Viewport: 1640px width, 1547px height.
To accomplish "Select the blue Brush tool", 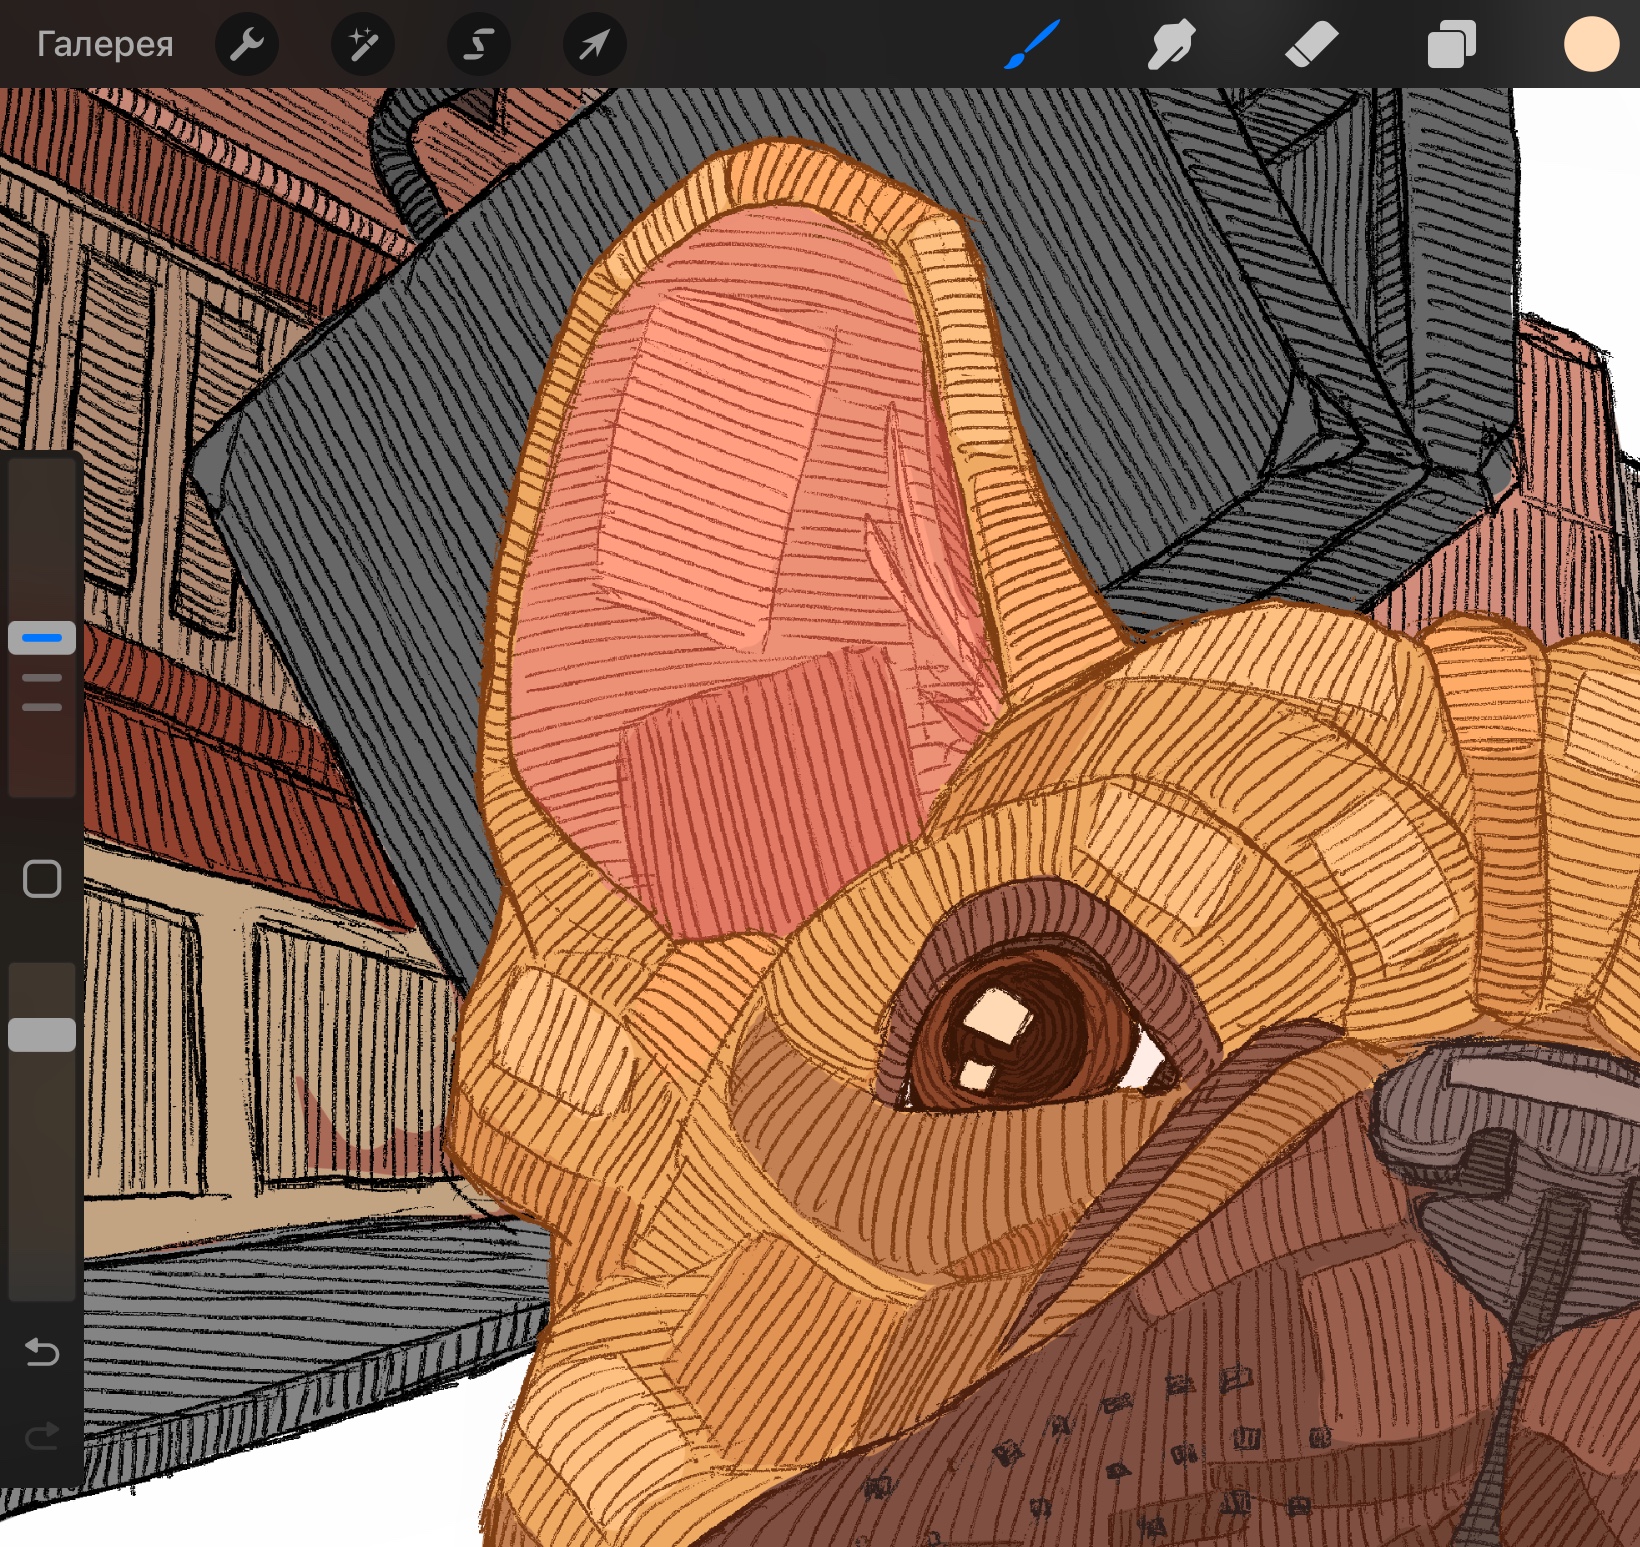I will pyautogui.click(x=1031, y=45).
